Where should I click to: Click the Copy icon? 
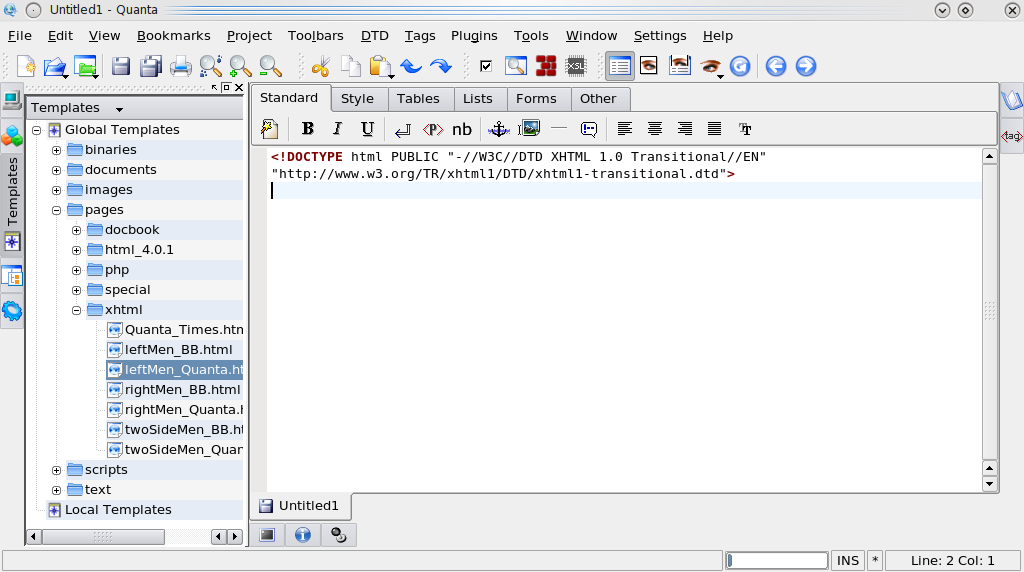pyautogui.click(x=351, y=66)
